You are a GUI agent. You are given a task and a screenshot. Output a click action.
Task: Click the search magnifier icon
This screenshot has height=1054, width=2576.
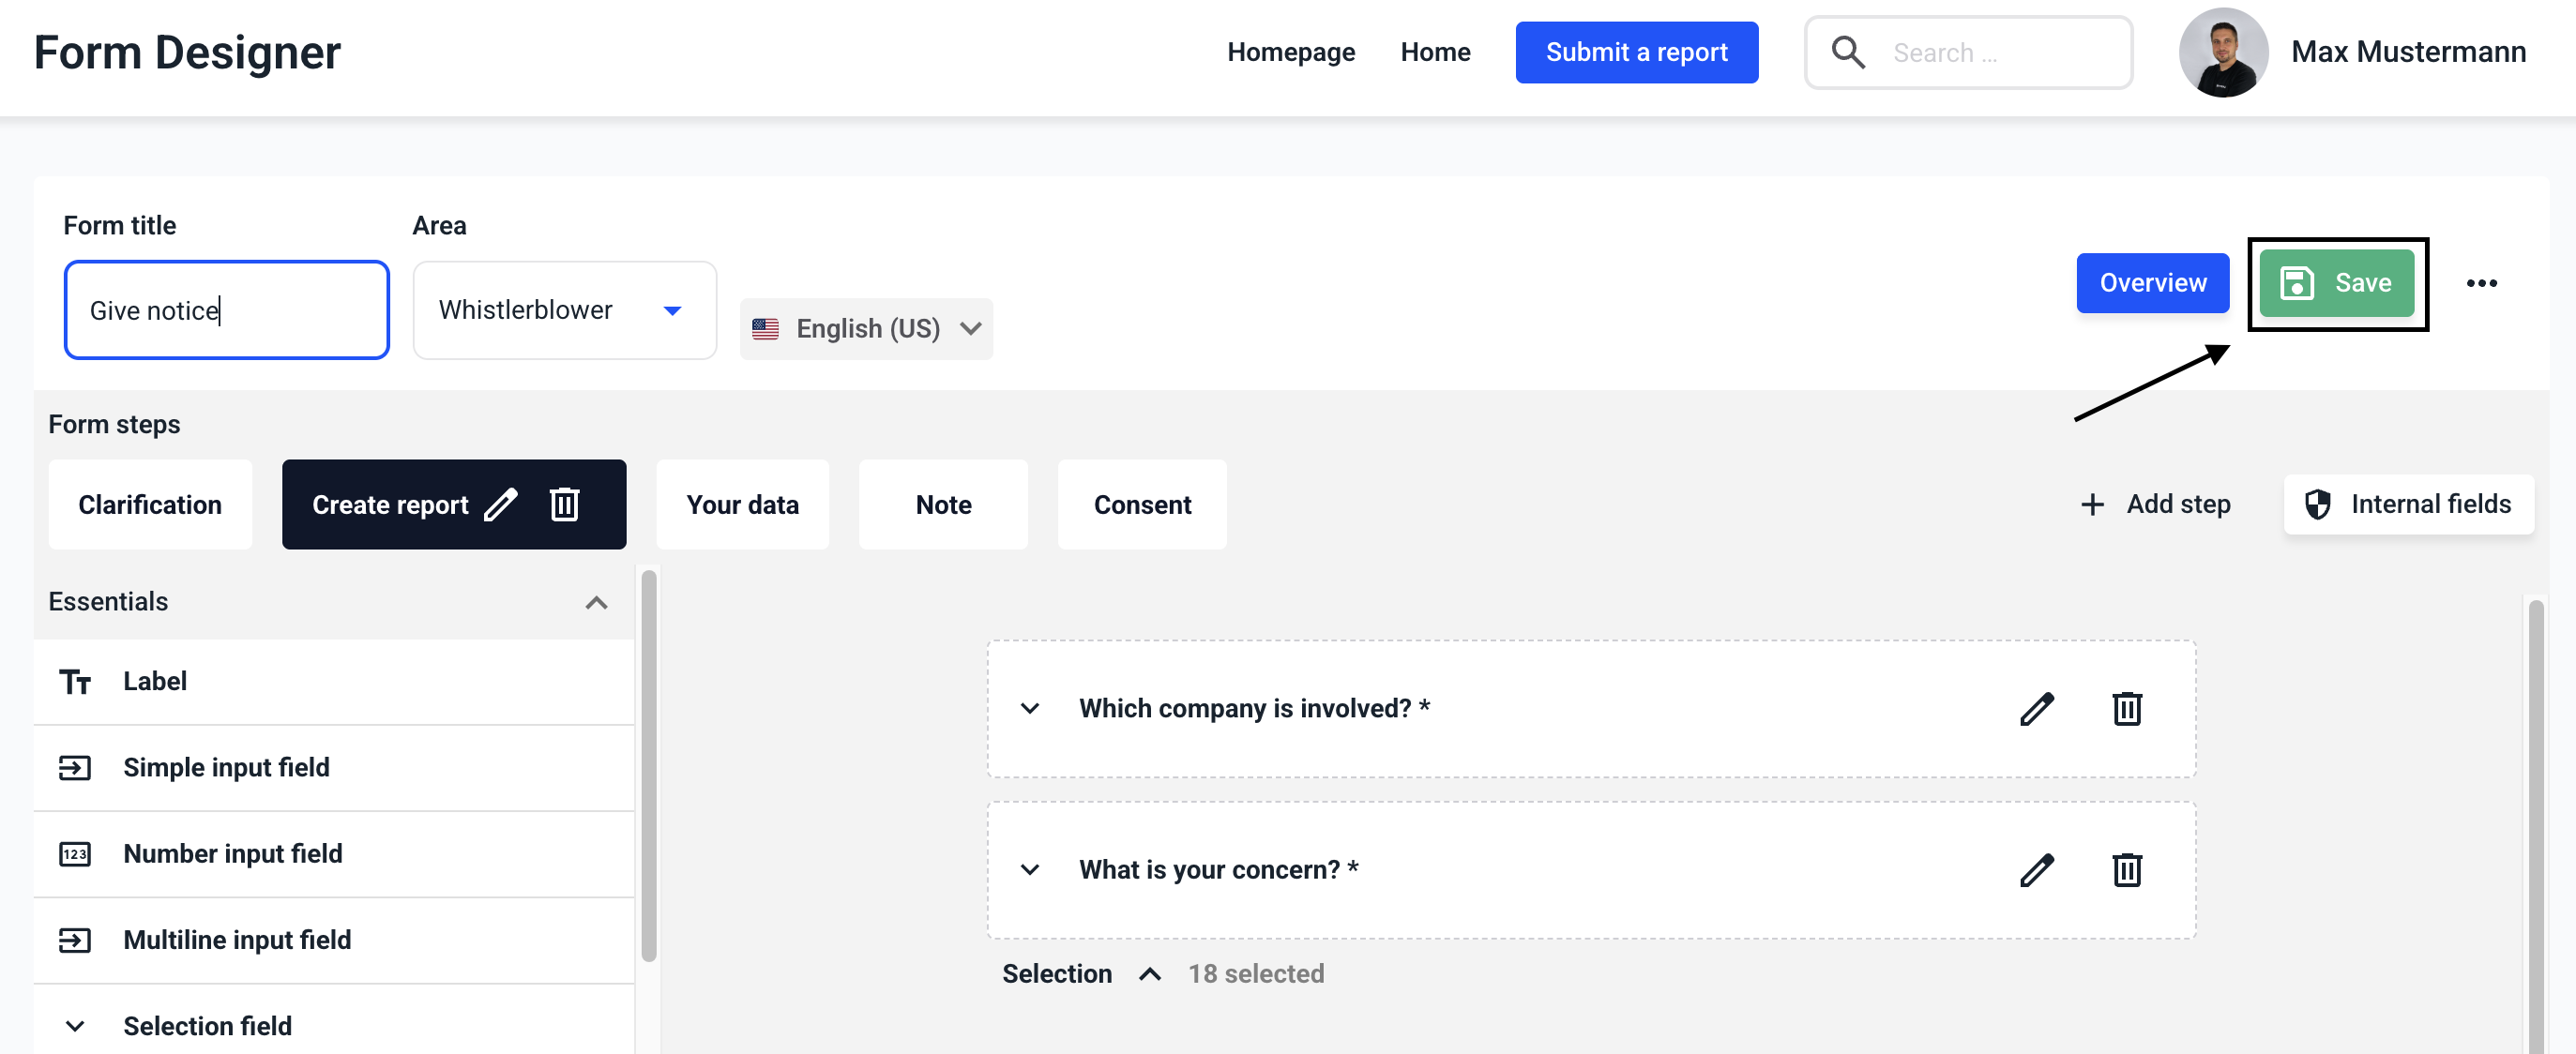(1847, 52)
